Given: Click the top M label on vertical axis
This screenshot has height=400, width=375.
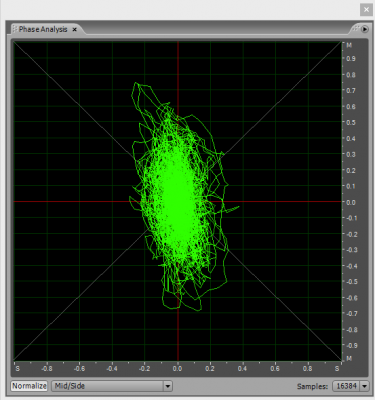Looking at the screenshot, I should [x=349, y=45].
